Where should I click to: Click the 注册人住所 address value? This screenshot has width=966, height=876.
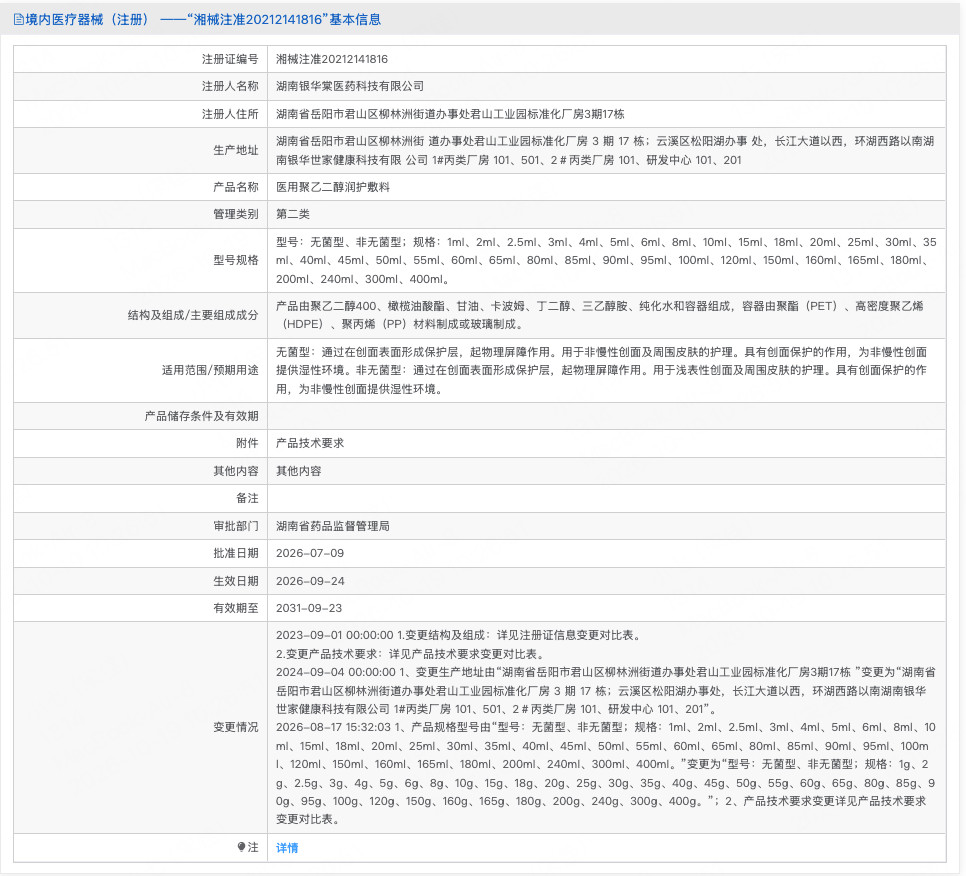coord(450,114)
